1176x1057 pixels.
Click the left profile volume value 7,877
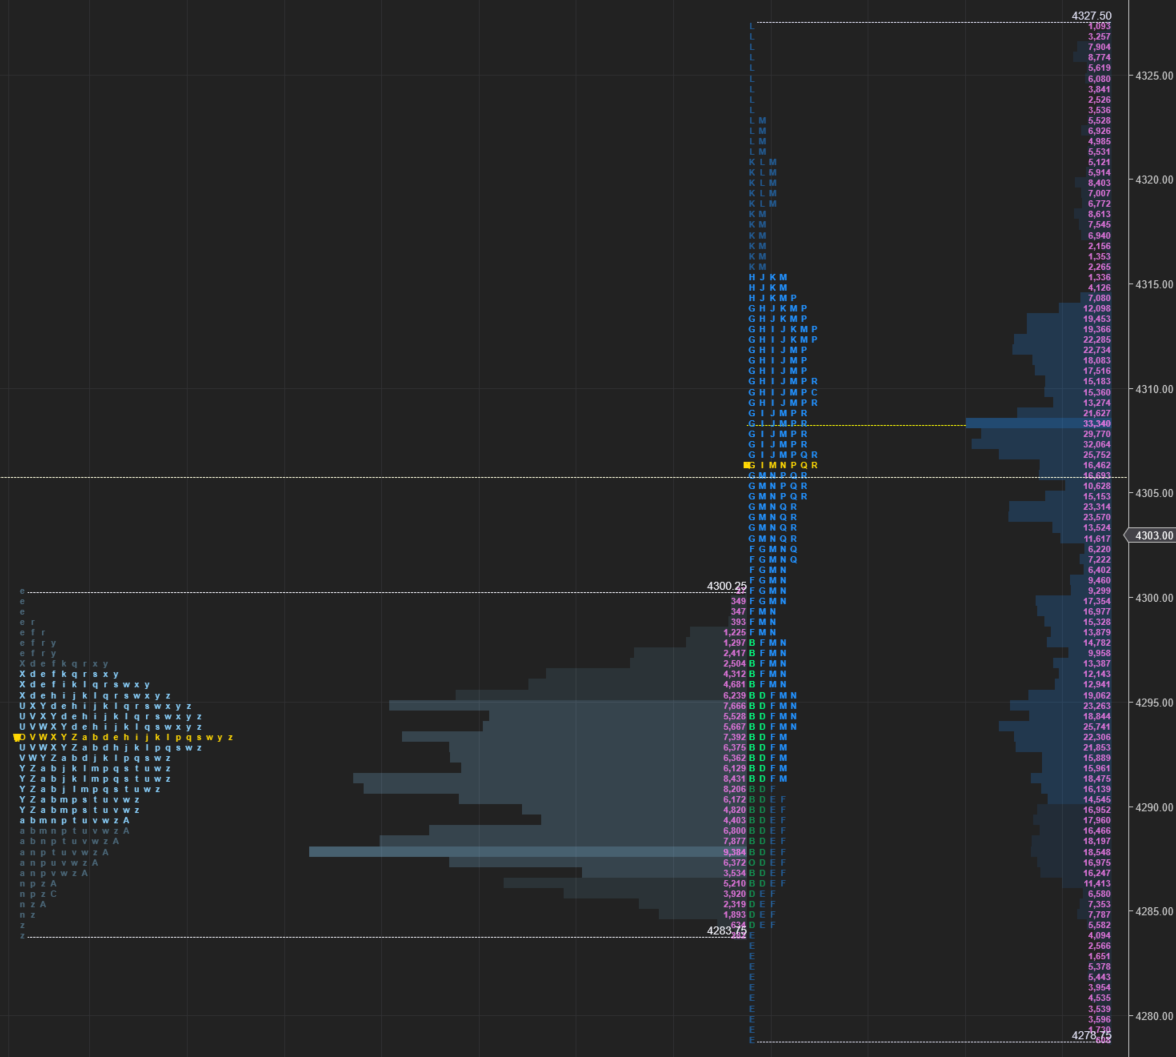tap(735, 842)
